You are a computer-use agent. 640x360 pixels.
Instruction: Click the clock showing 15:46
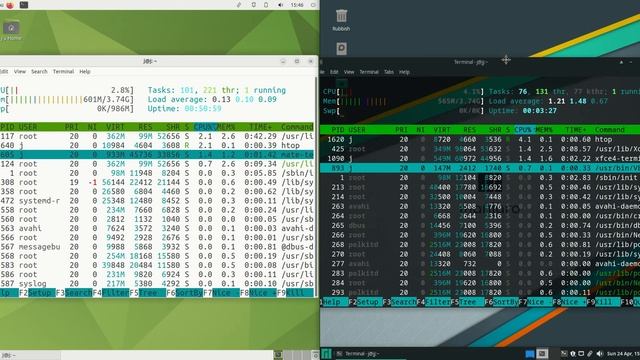point(297,5)
